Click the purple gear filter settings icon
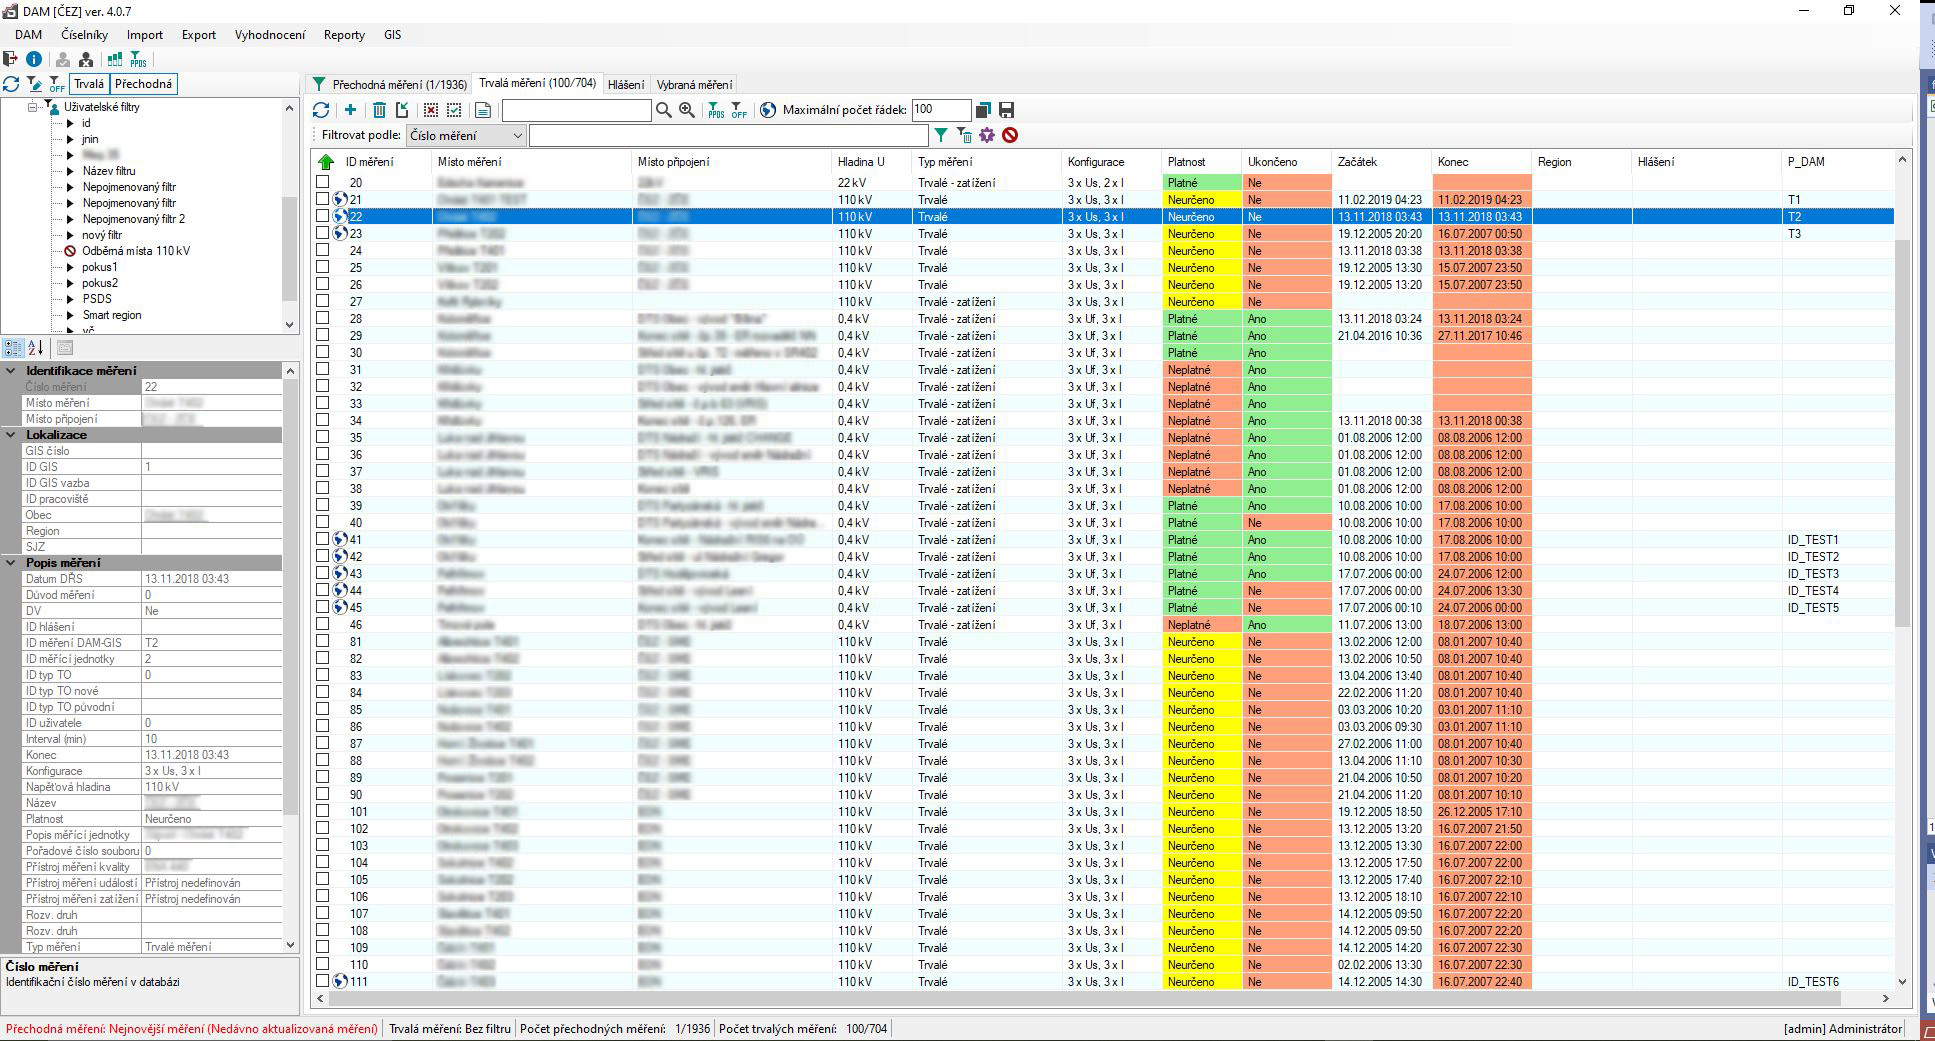Viewport: 1935px width, 1041px height. coord(987,135)
